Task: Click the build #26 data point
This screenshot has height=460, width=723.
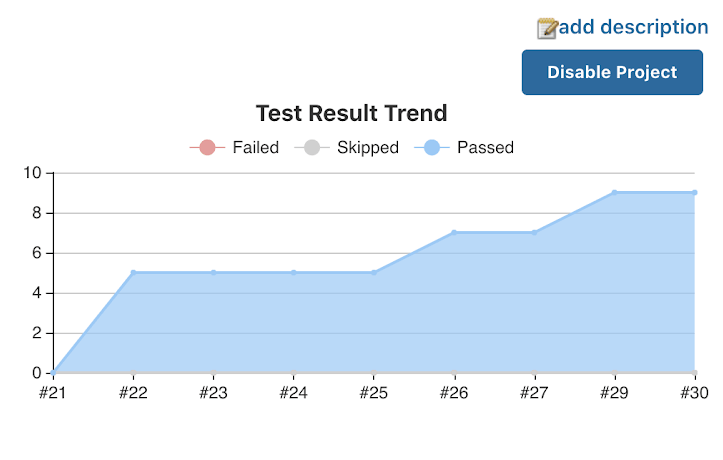Action: click(454, 232)
